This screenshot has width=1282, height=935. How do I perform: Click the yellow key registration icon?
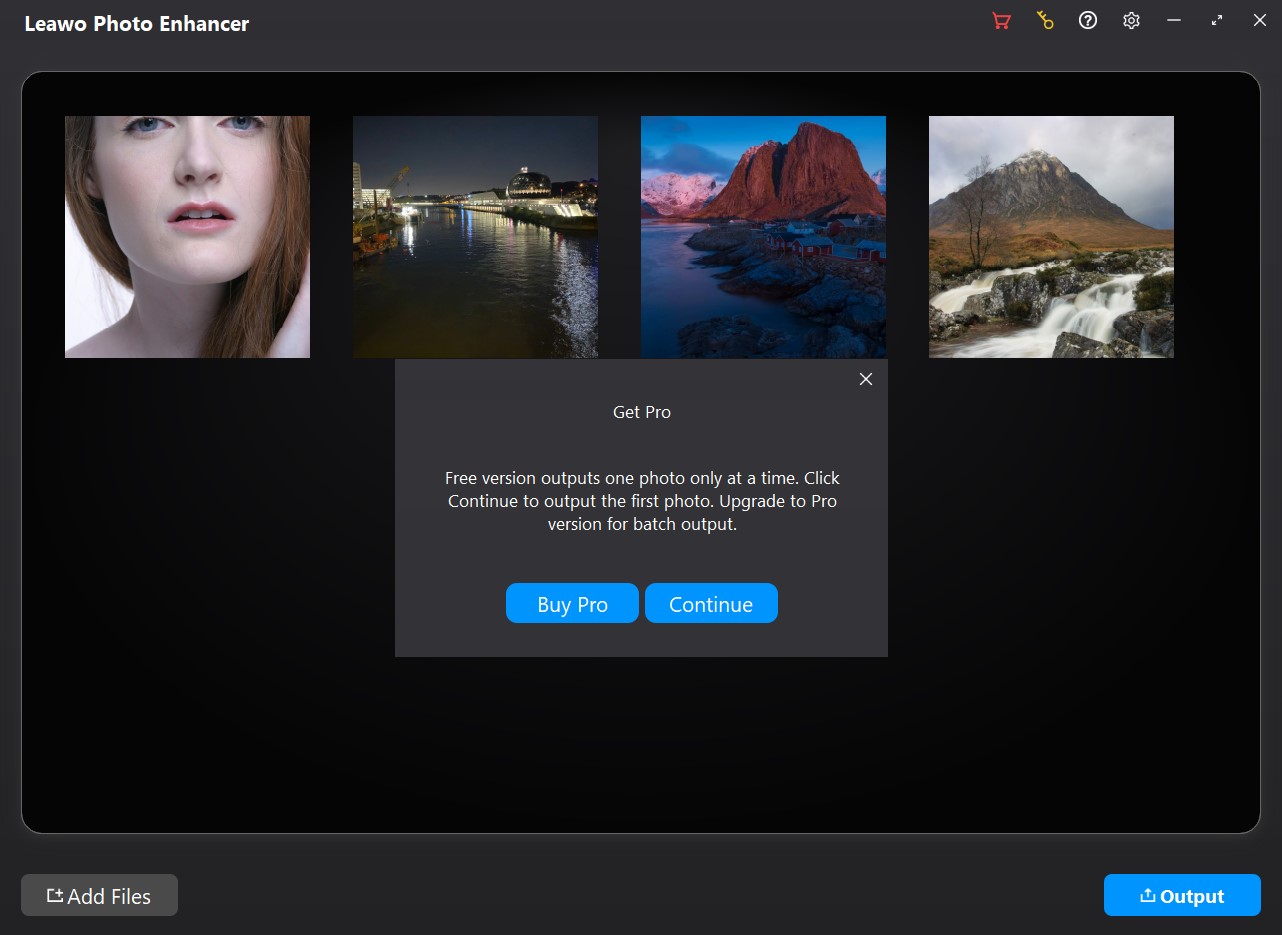1045,21
